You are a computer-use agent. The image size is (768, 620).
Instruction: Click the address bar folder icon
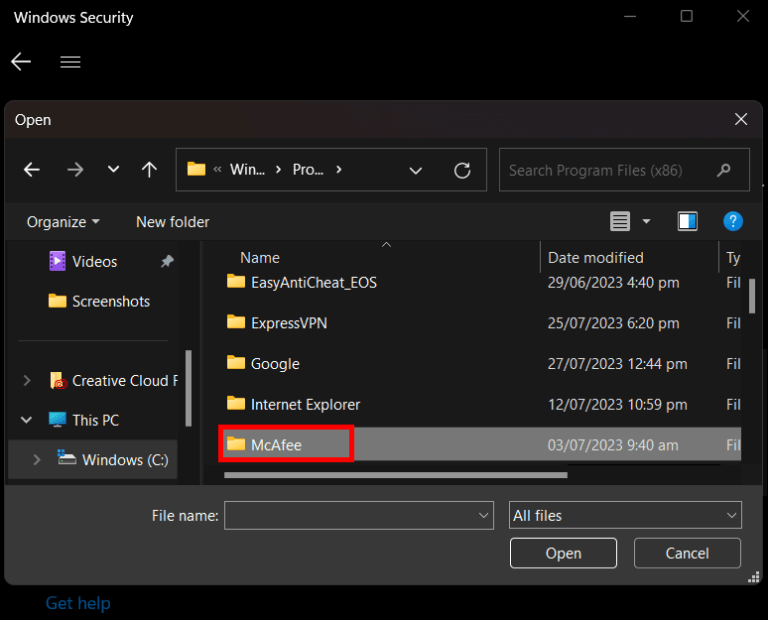pos(196,169)
